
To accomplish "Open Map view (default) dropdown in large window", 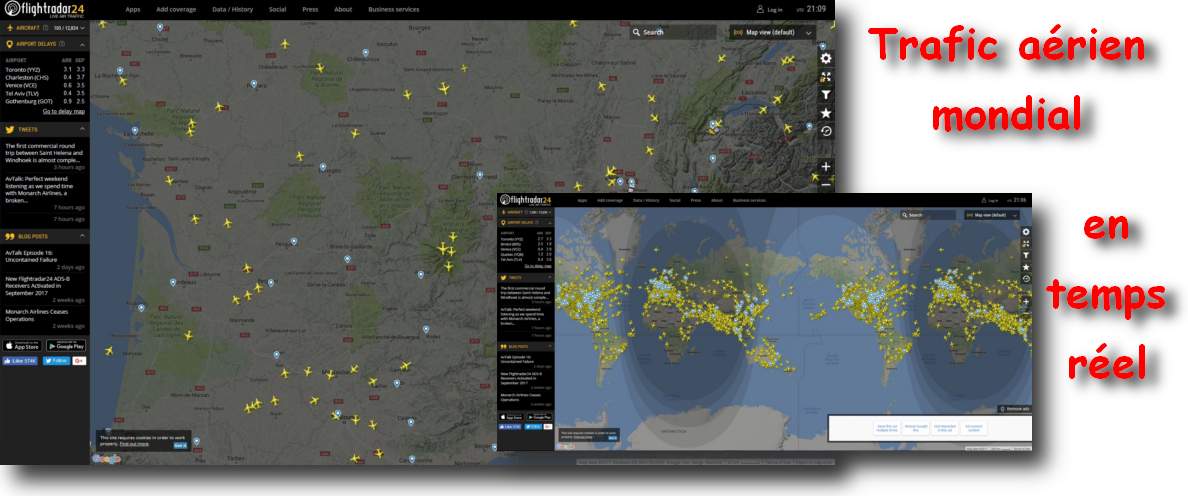I will [772, 33].
